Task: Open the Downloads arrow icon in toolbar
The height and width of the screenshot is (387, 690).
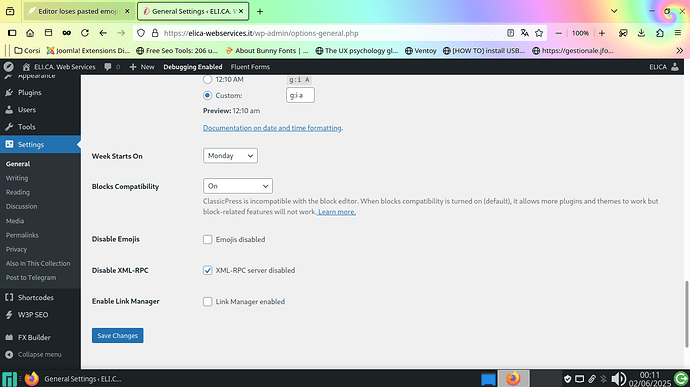Action: pyautogui.click(x=641, y=33)
